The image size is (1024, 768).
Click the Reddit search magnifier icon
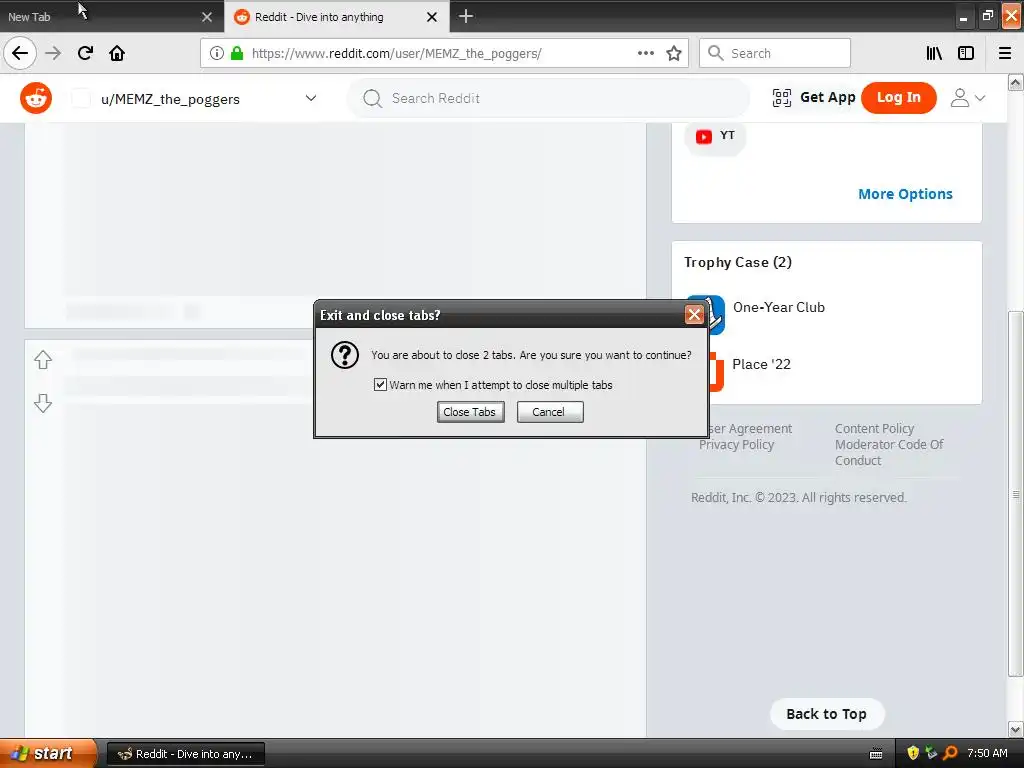coord(372,99)
